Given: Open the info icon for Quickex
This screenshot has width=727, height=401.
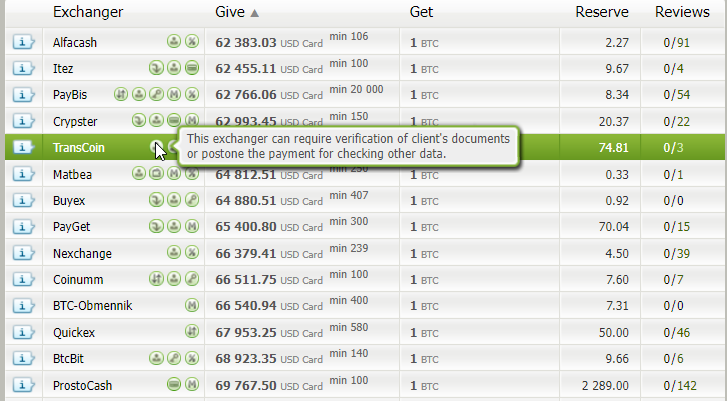Looking at the screenshot, I should pyautogui.click(x=23, y=332).
